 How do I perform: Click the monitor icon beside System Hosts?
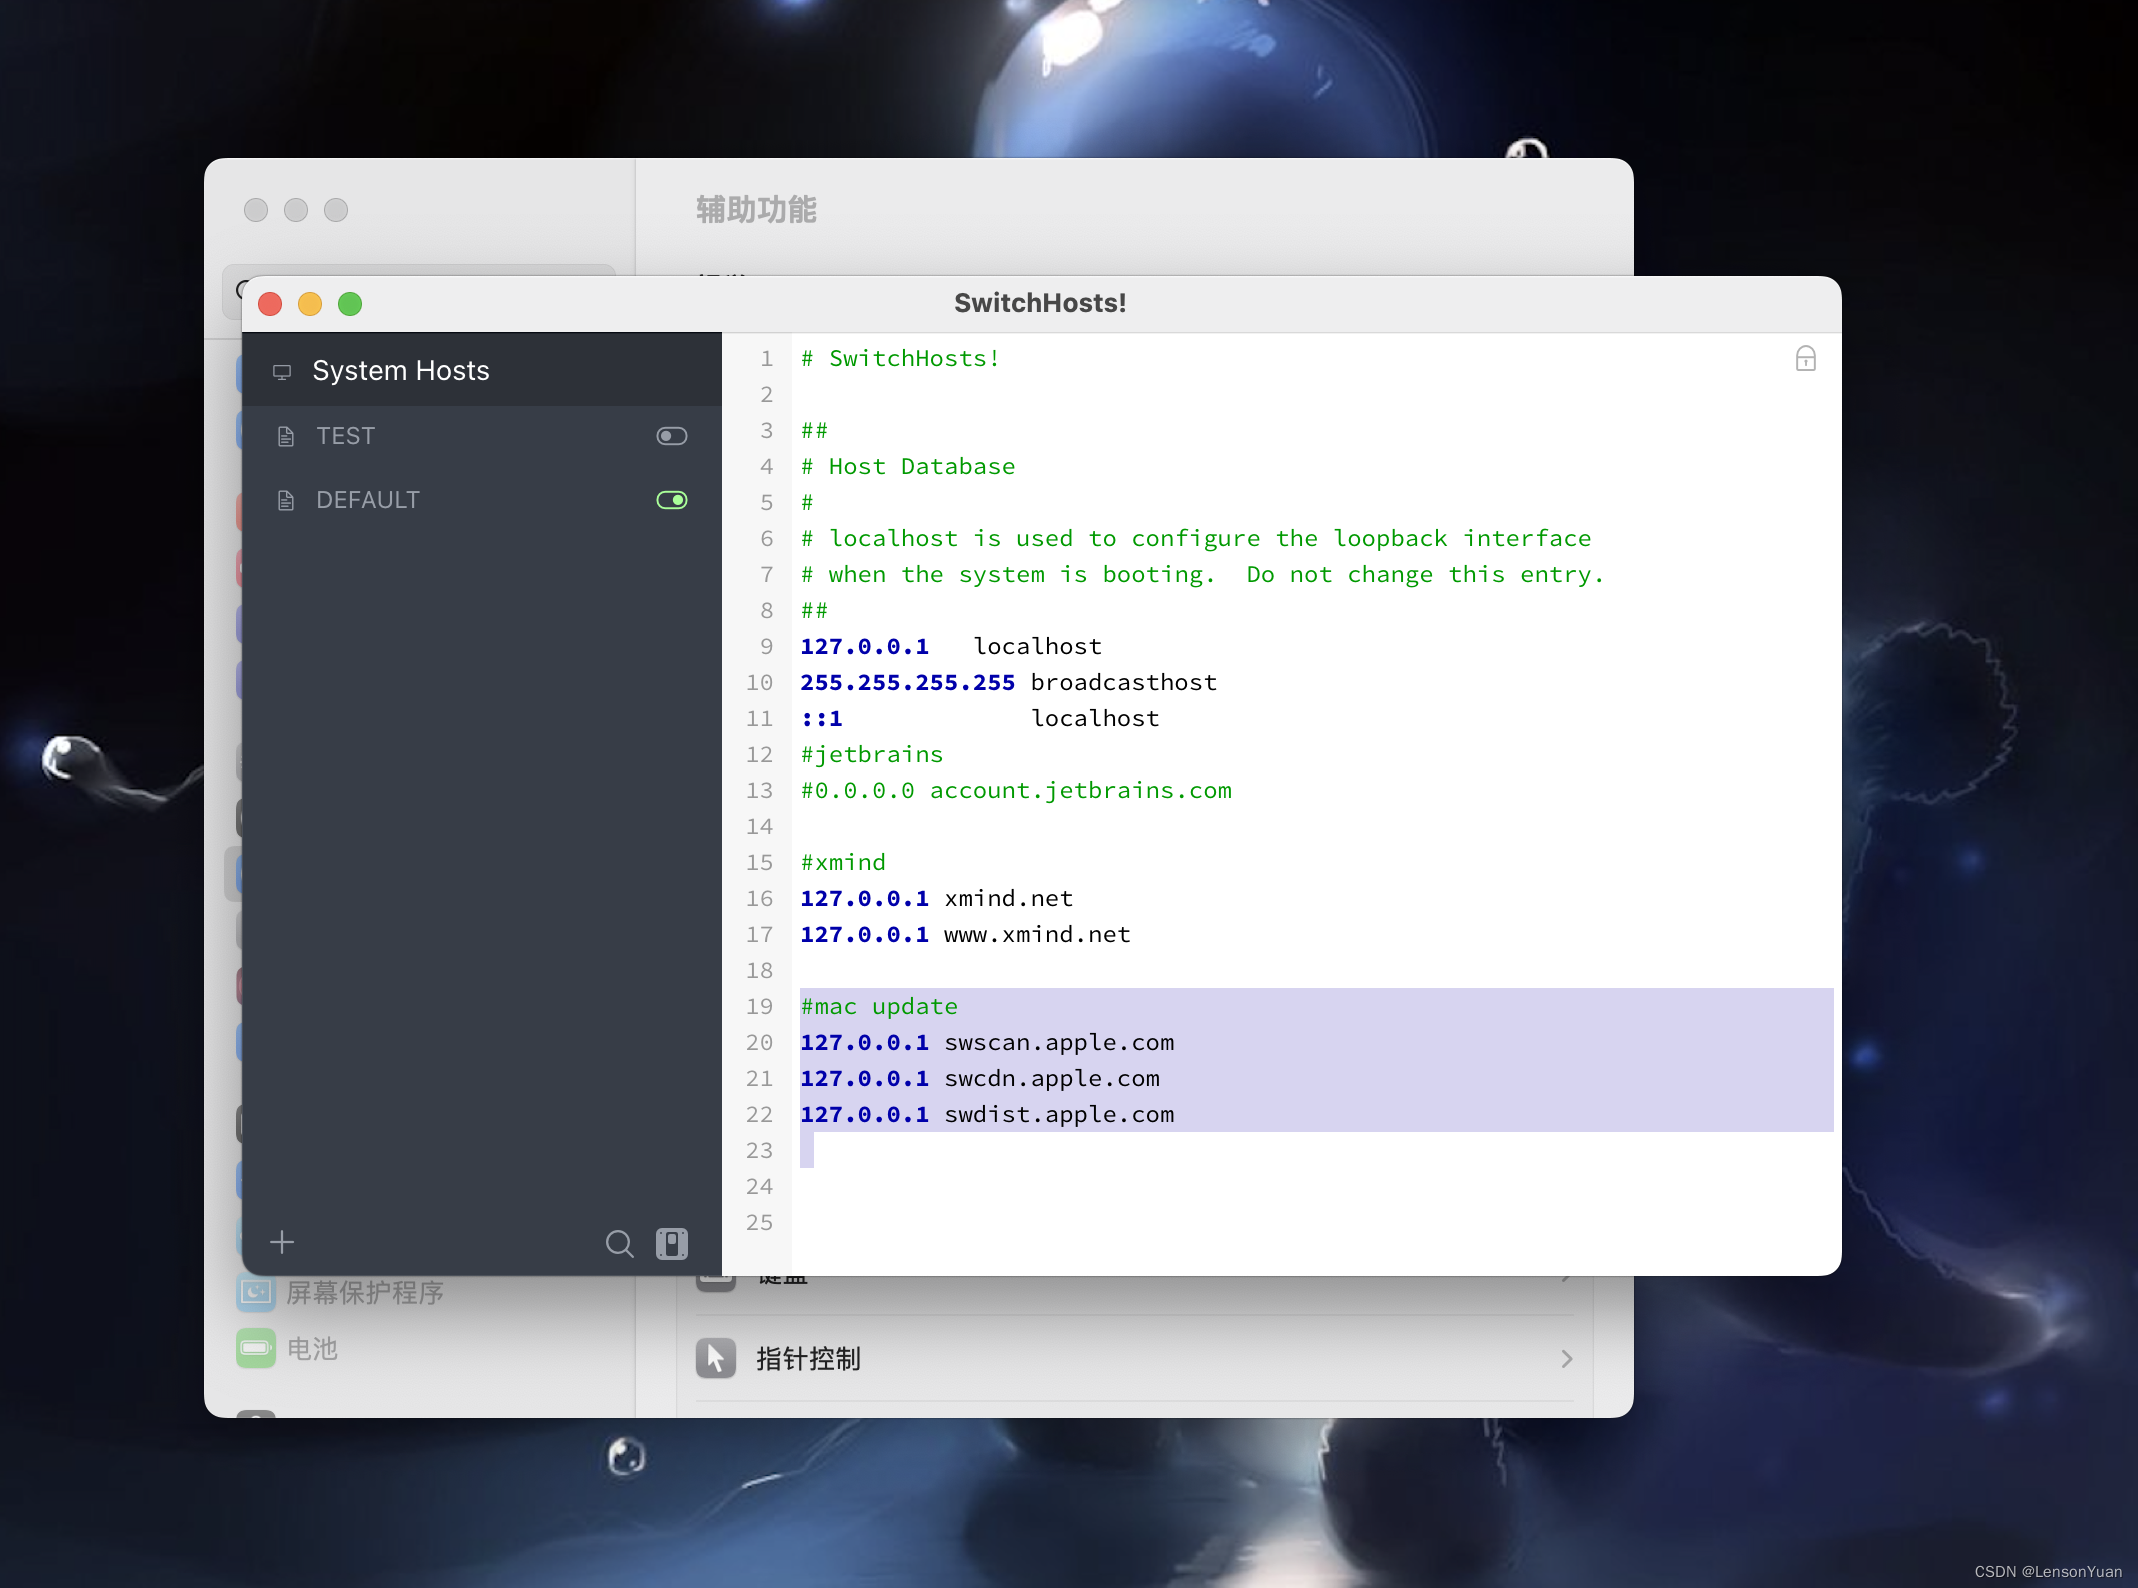pyautogui.click(x=282, y=372)
